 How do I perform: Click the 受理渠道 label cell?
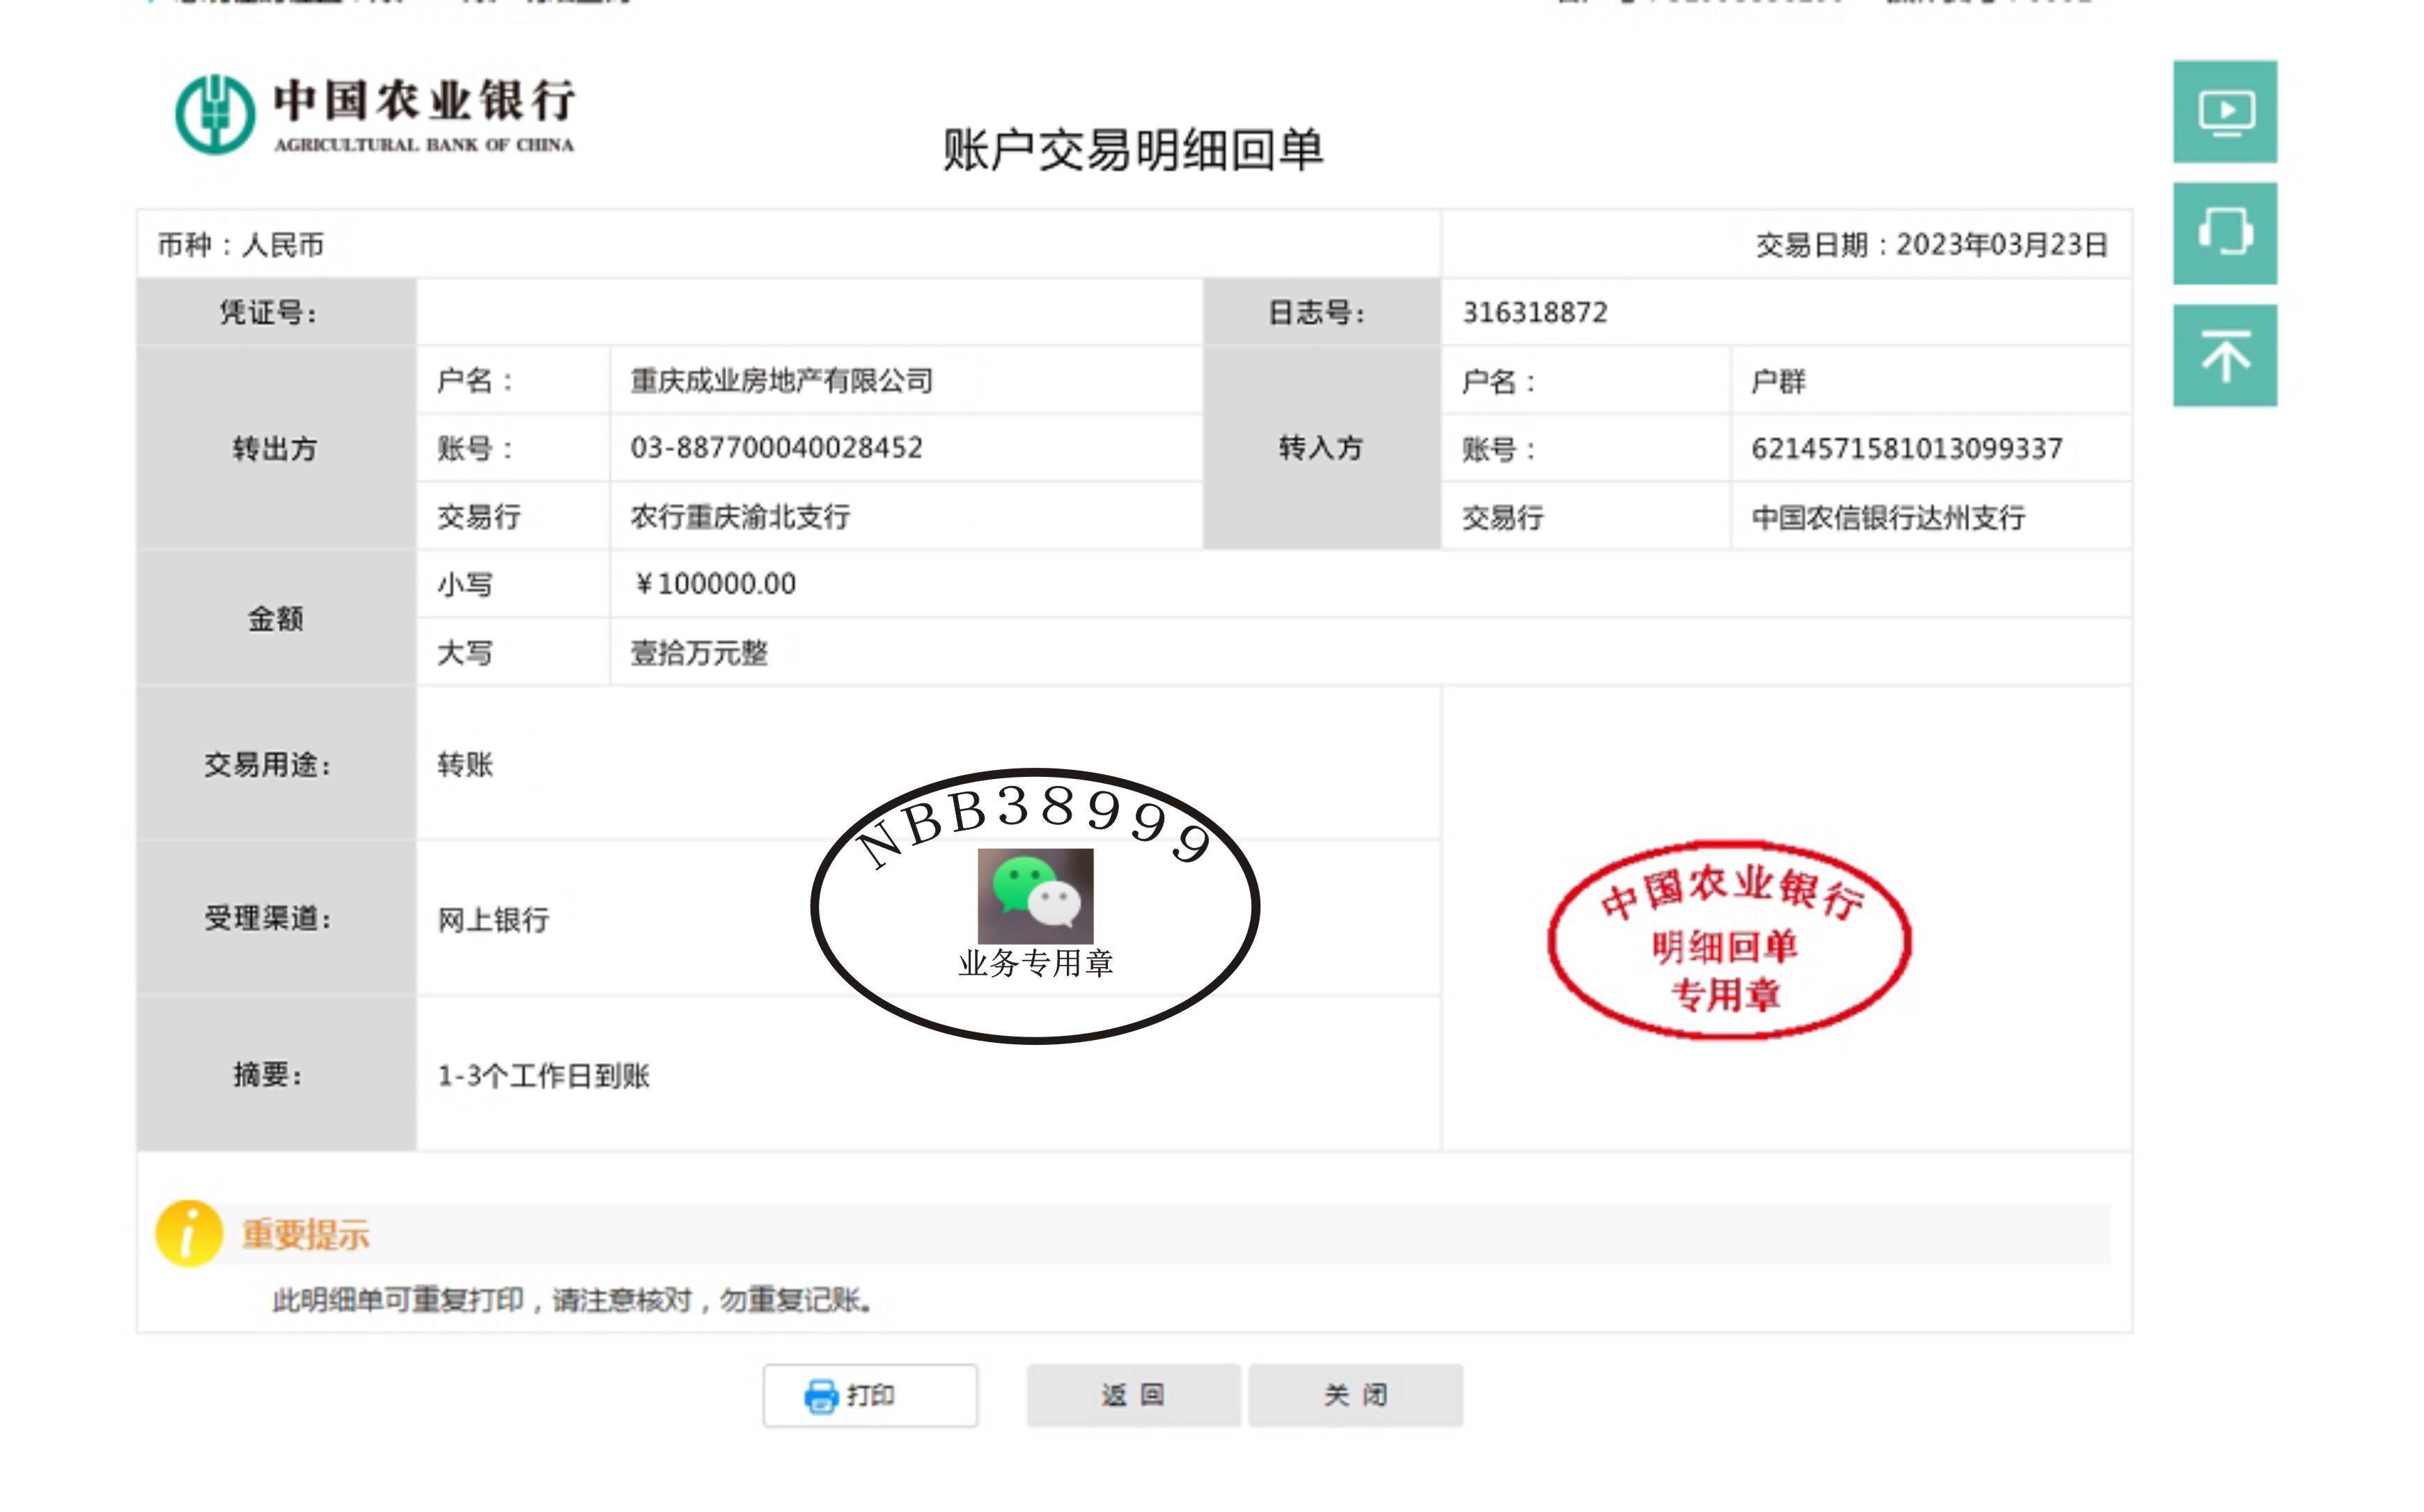tap(276, 918)
